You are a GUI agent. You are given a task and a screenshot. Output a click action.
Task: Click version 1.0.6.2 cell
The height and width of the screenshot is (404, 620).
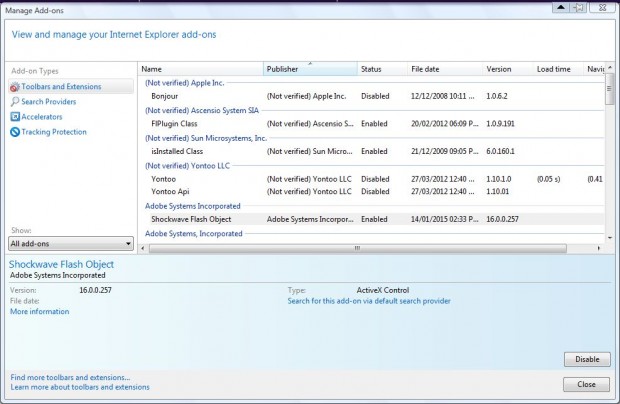click(497, 96)
